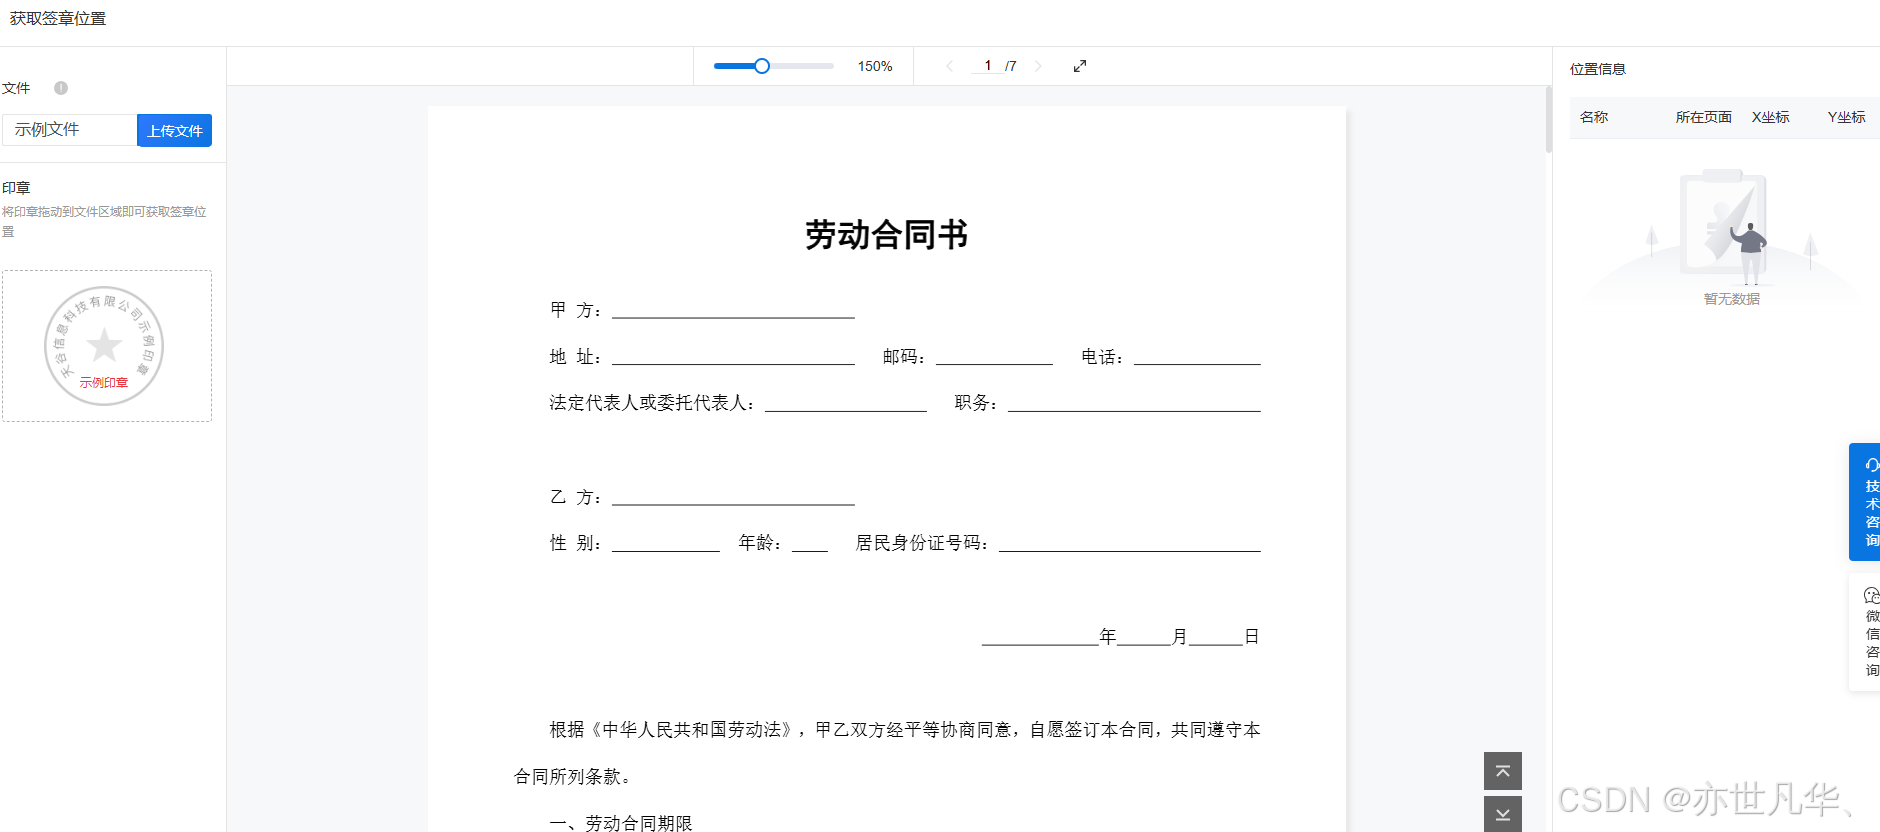Screen dimensions: 1880x832
Task: Toggle fullscreen expand icon
Action: tap(1080, 66)
